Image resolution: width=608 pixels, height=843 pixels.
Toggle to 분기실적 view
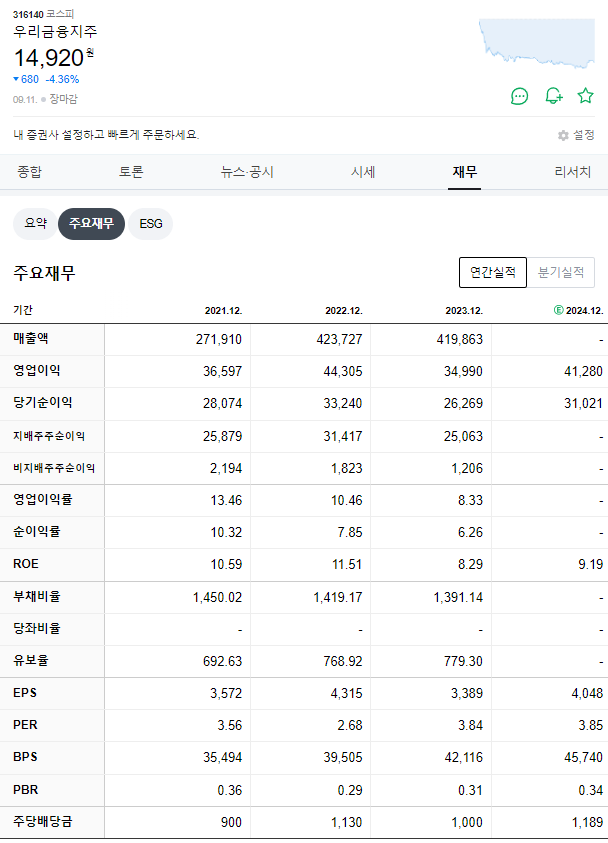[561, 273]
